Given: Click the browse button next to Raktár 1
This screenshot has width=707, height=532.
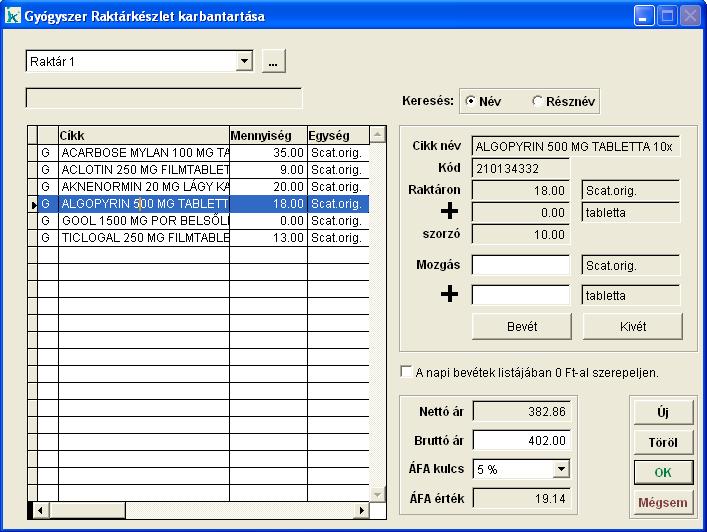Looking at the screenshot, I should tap(273, 62).
